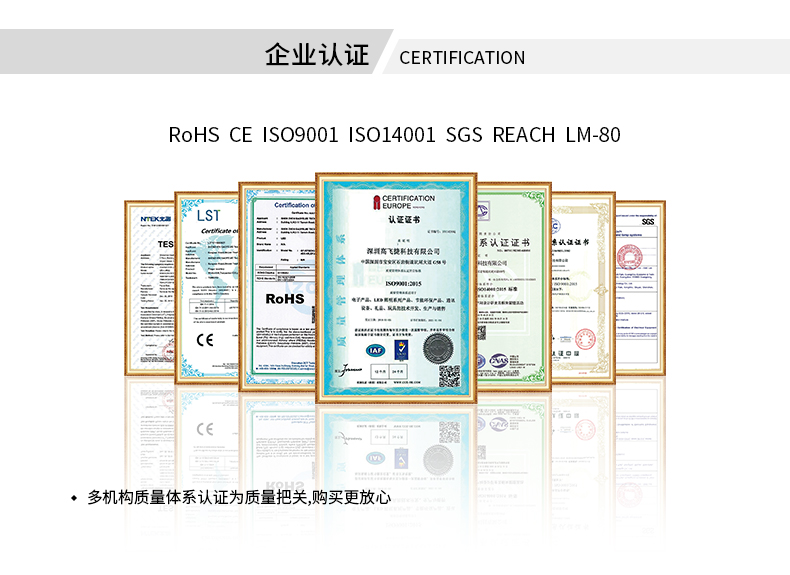790x575 pixels.
Task: Click the Certification Europe logo
Action: pyautogui.click(x=398, y=204)
